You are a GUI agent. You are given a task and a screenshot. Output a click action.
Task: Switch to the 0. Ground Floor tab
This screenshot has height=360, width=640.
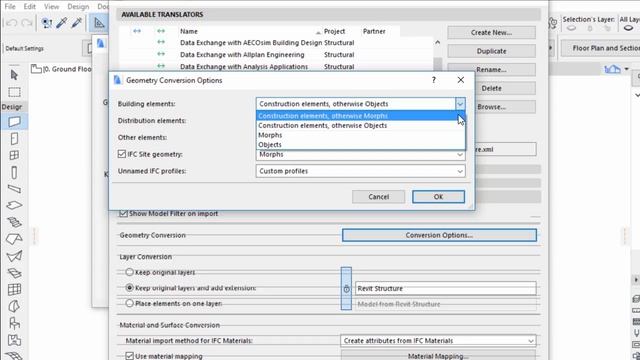[61, 69]
